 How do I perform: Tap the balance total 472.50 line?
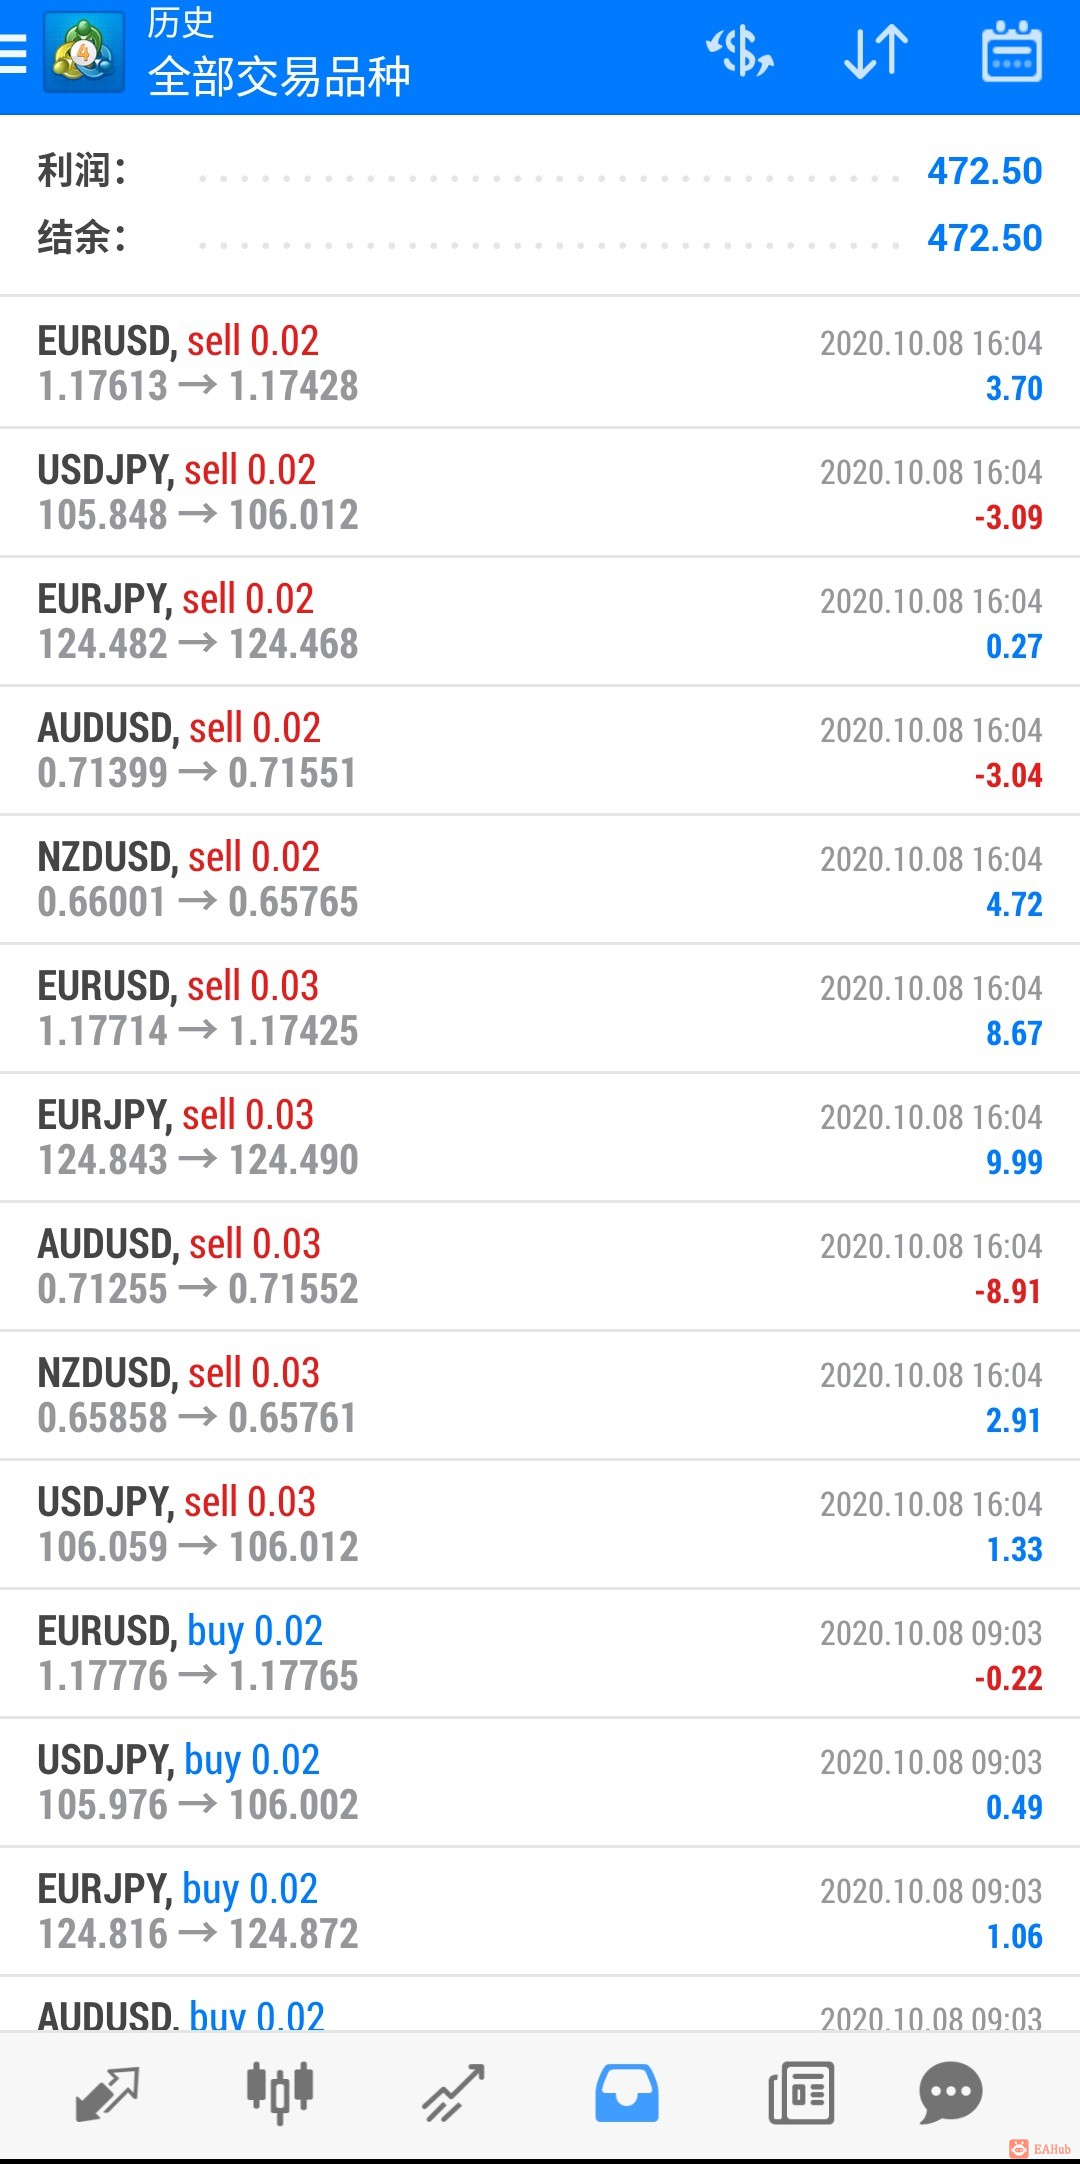click(540, 238)
